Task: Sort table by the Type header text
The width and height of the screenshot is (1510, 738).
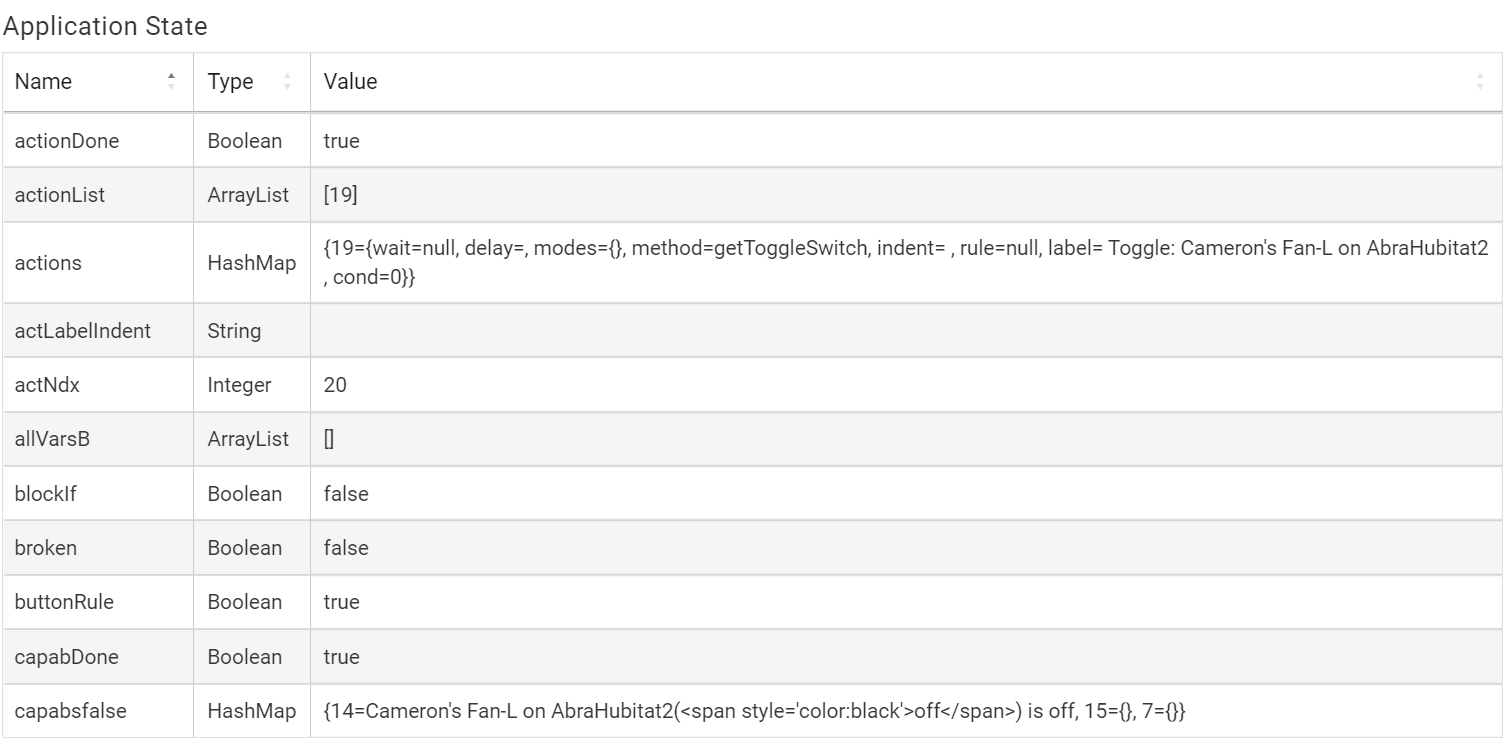Action: pos(231,82)
